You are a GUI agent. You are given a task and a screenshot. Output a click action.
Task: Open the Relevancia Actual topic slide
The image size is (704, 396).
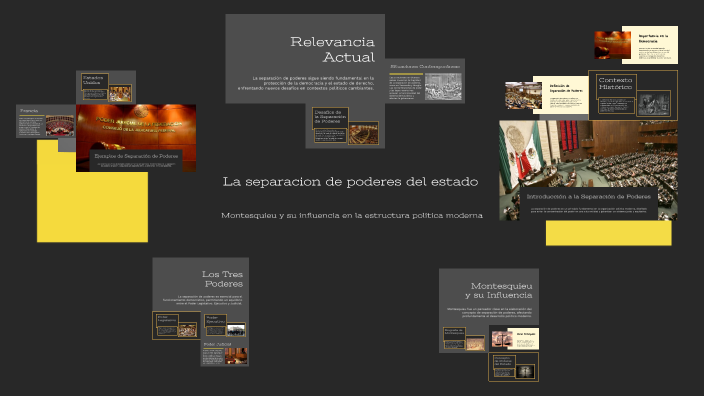coord(305,58)
